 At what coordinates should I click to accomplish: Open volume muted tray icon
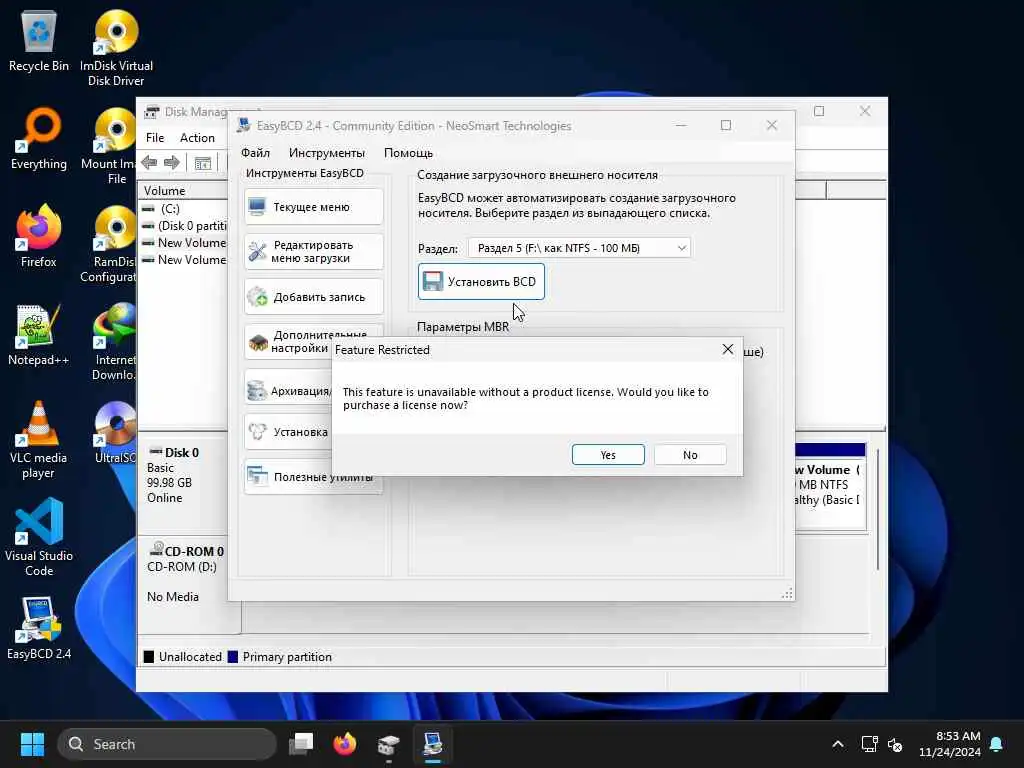coord(895,744)
